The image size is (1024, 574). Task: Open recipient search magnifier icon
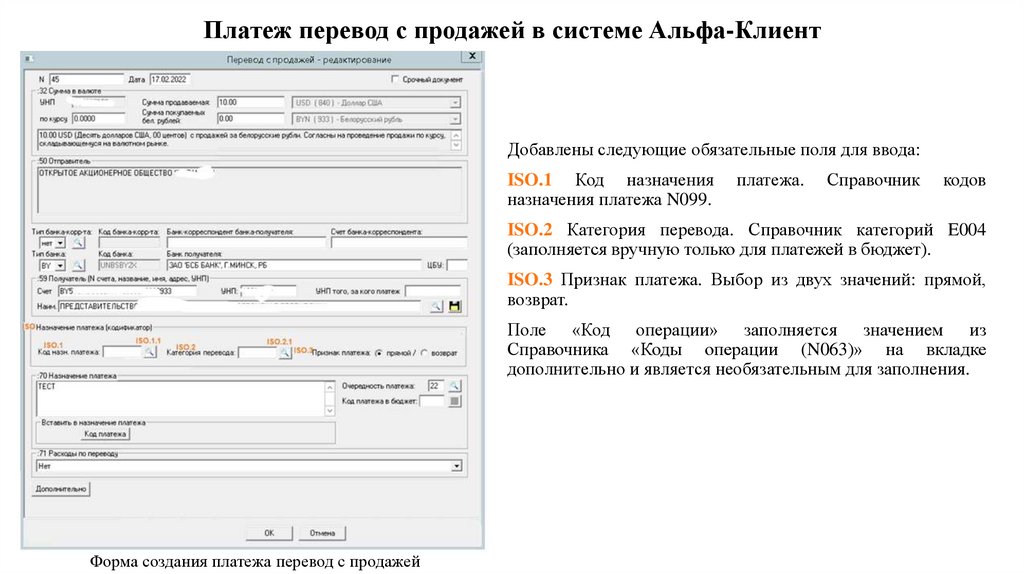pos(436,306)
